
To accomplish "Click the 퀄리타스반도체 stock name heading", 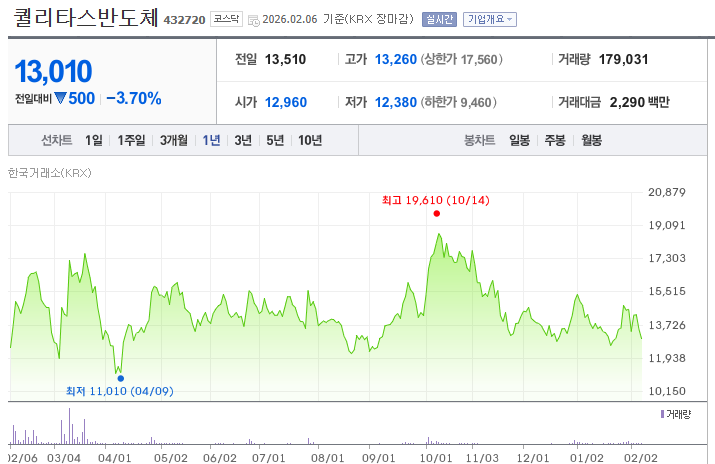I will [86, 17].
